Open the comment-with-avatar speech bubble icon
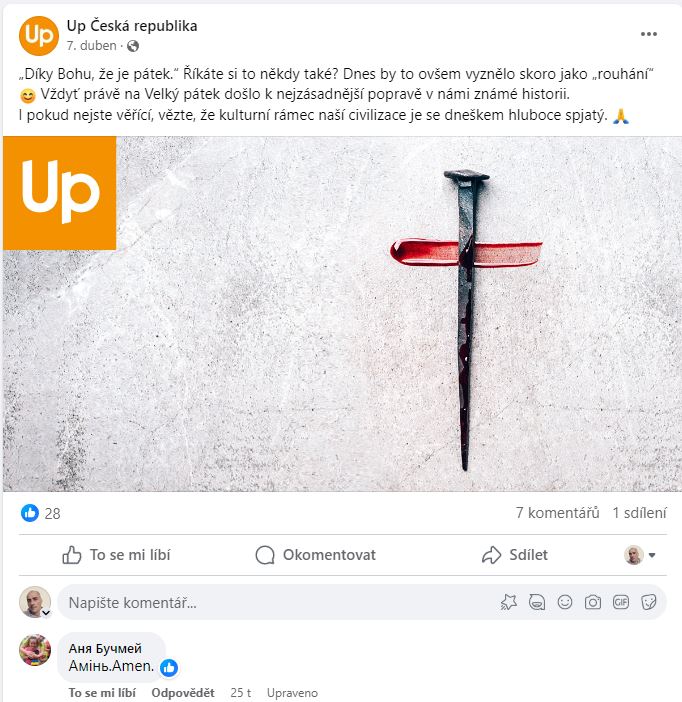Viewport: 682px width, 702px height. point(537,602)
